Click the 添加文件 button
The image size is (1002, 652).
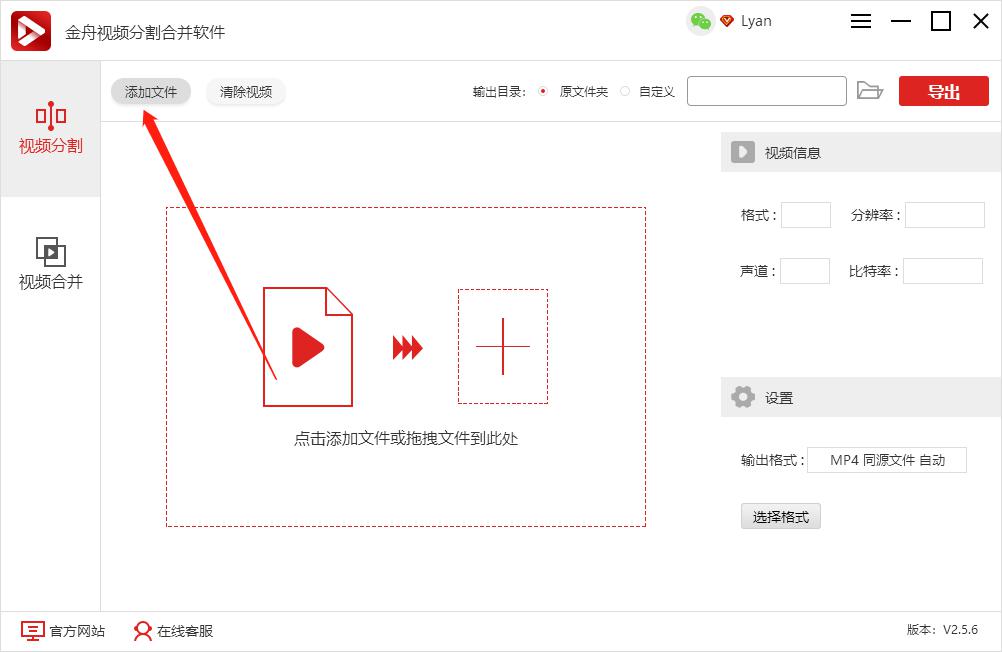(151, 92)
